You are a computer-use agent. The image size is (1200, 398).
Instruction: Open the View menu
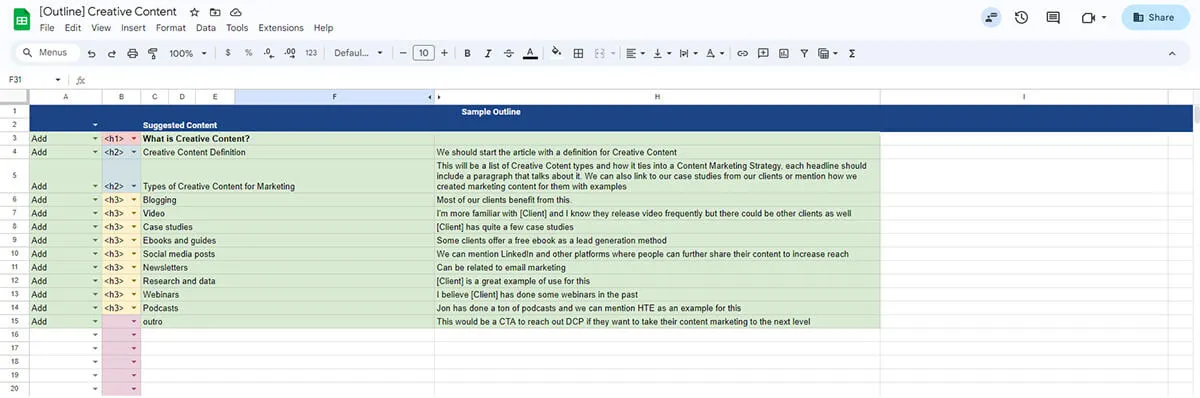(x=101, y=28)
